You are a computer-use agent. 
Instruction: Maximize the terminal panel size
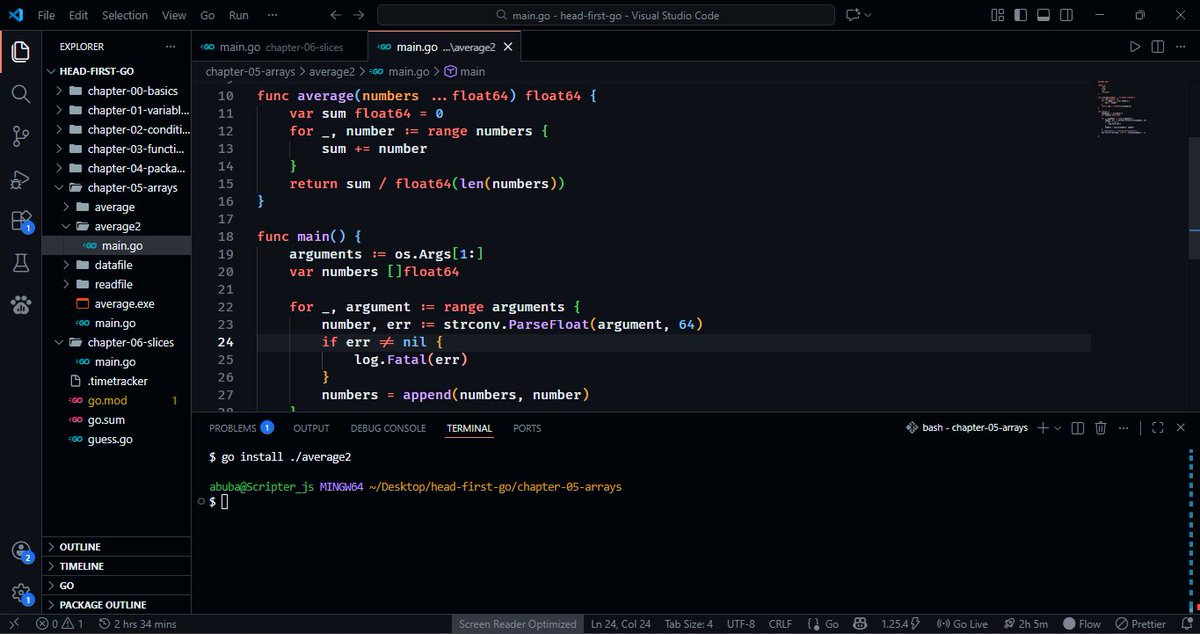[x=1157, y=427]
